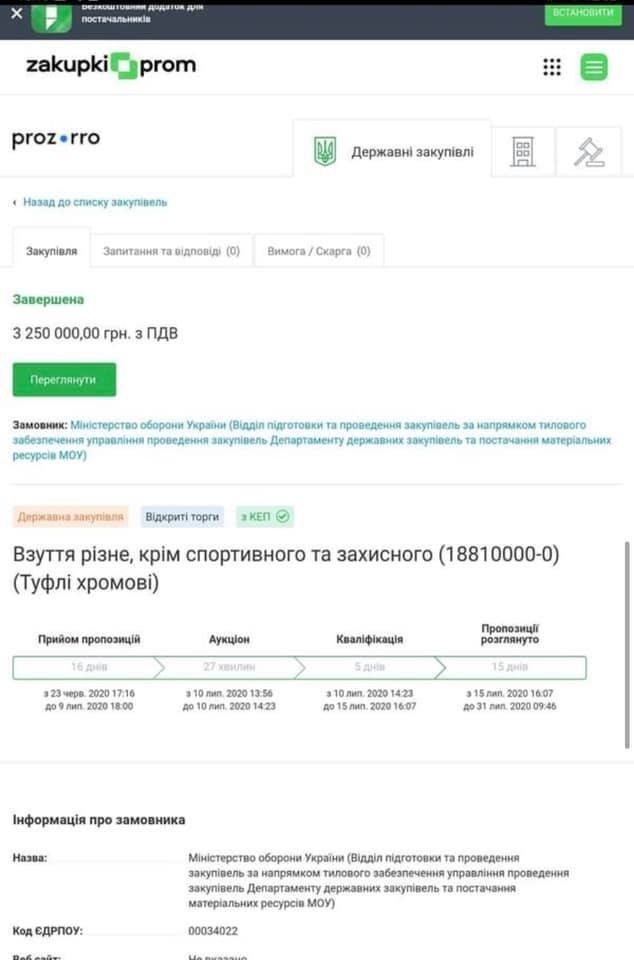Screen dimensions: 634x960
Task: Click the green Переглянути button
Action: (64, 380)
